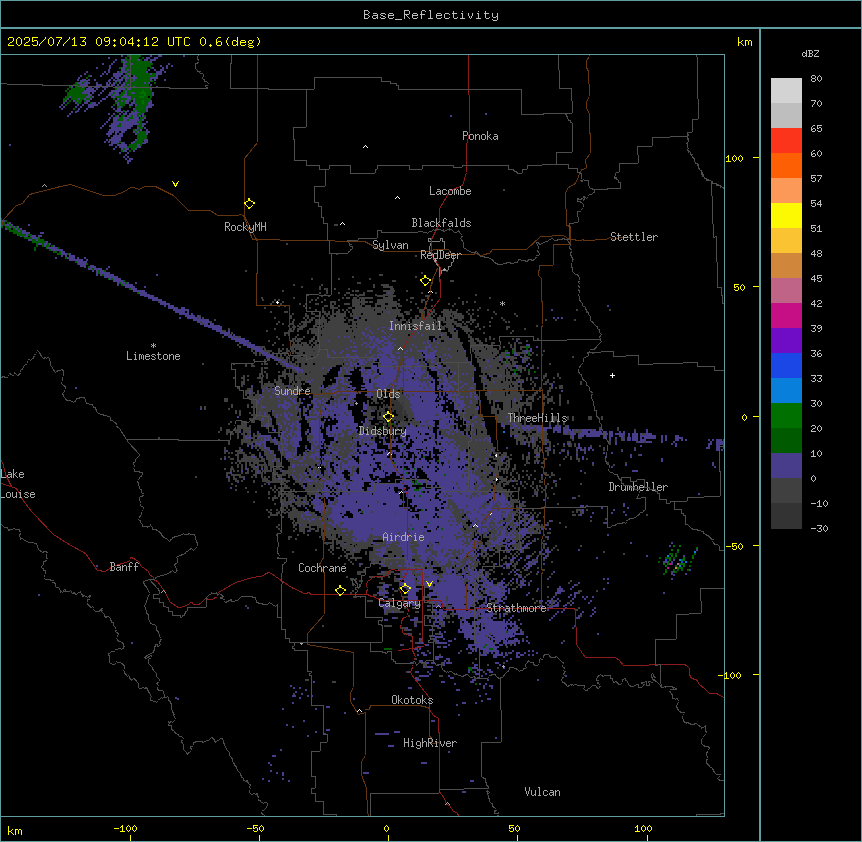Image resolution: width=862 pixels, height=842 pixels.
Task: Select the Sundre town label
Action: coord(292,391)
